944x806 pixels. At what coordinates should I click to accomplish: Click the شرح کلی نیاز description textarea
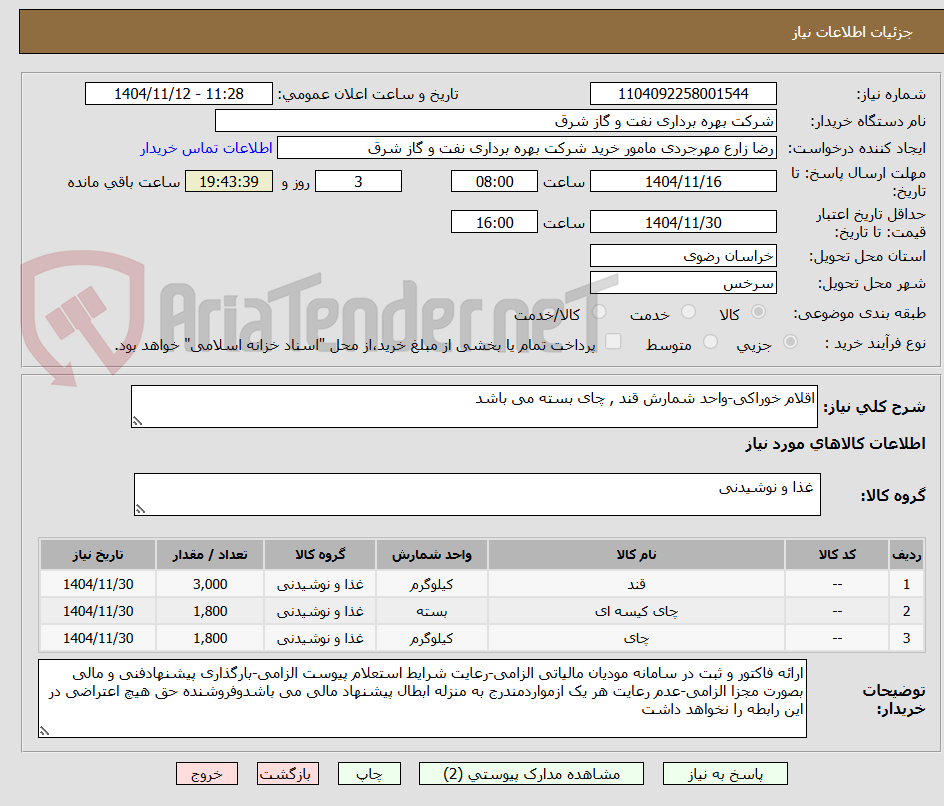474,406
